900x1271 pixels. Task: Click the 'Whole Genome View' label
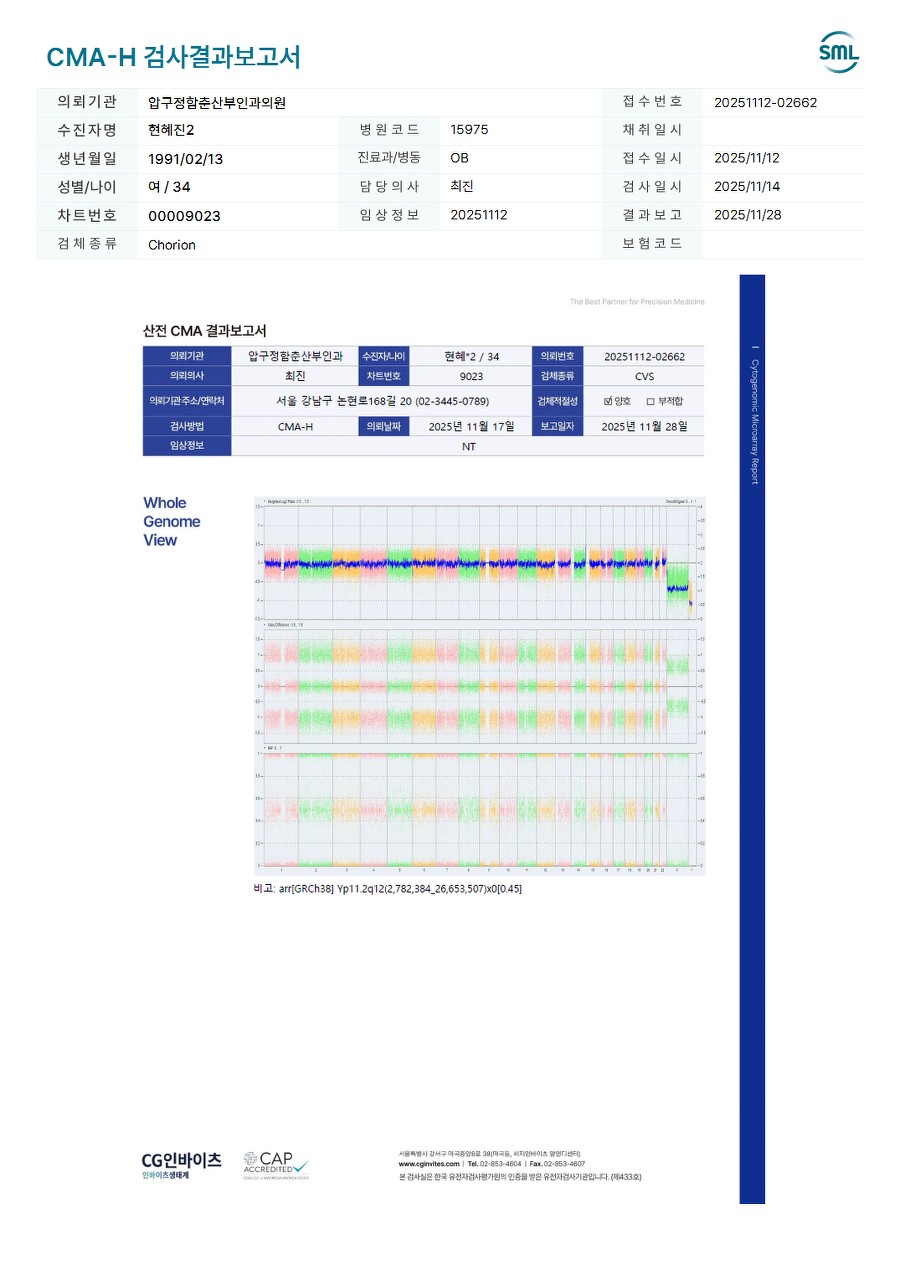point(171,522)
